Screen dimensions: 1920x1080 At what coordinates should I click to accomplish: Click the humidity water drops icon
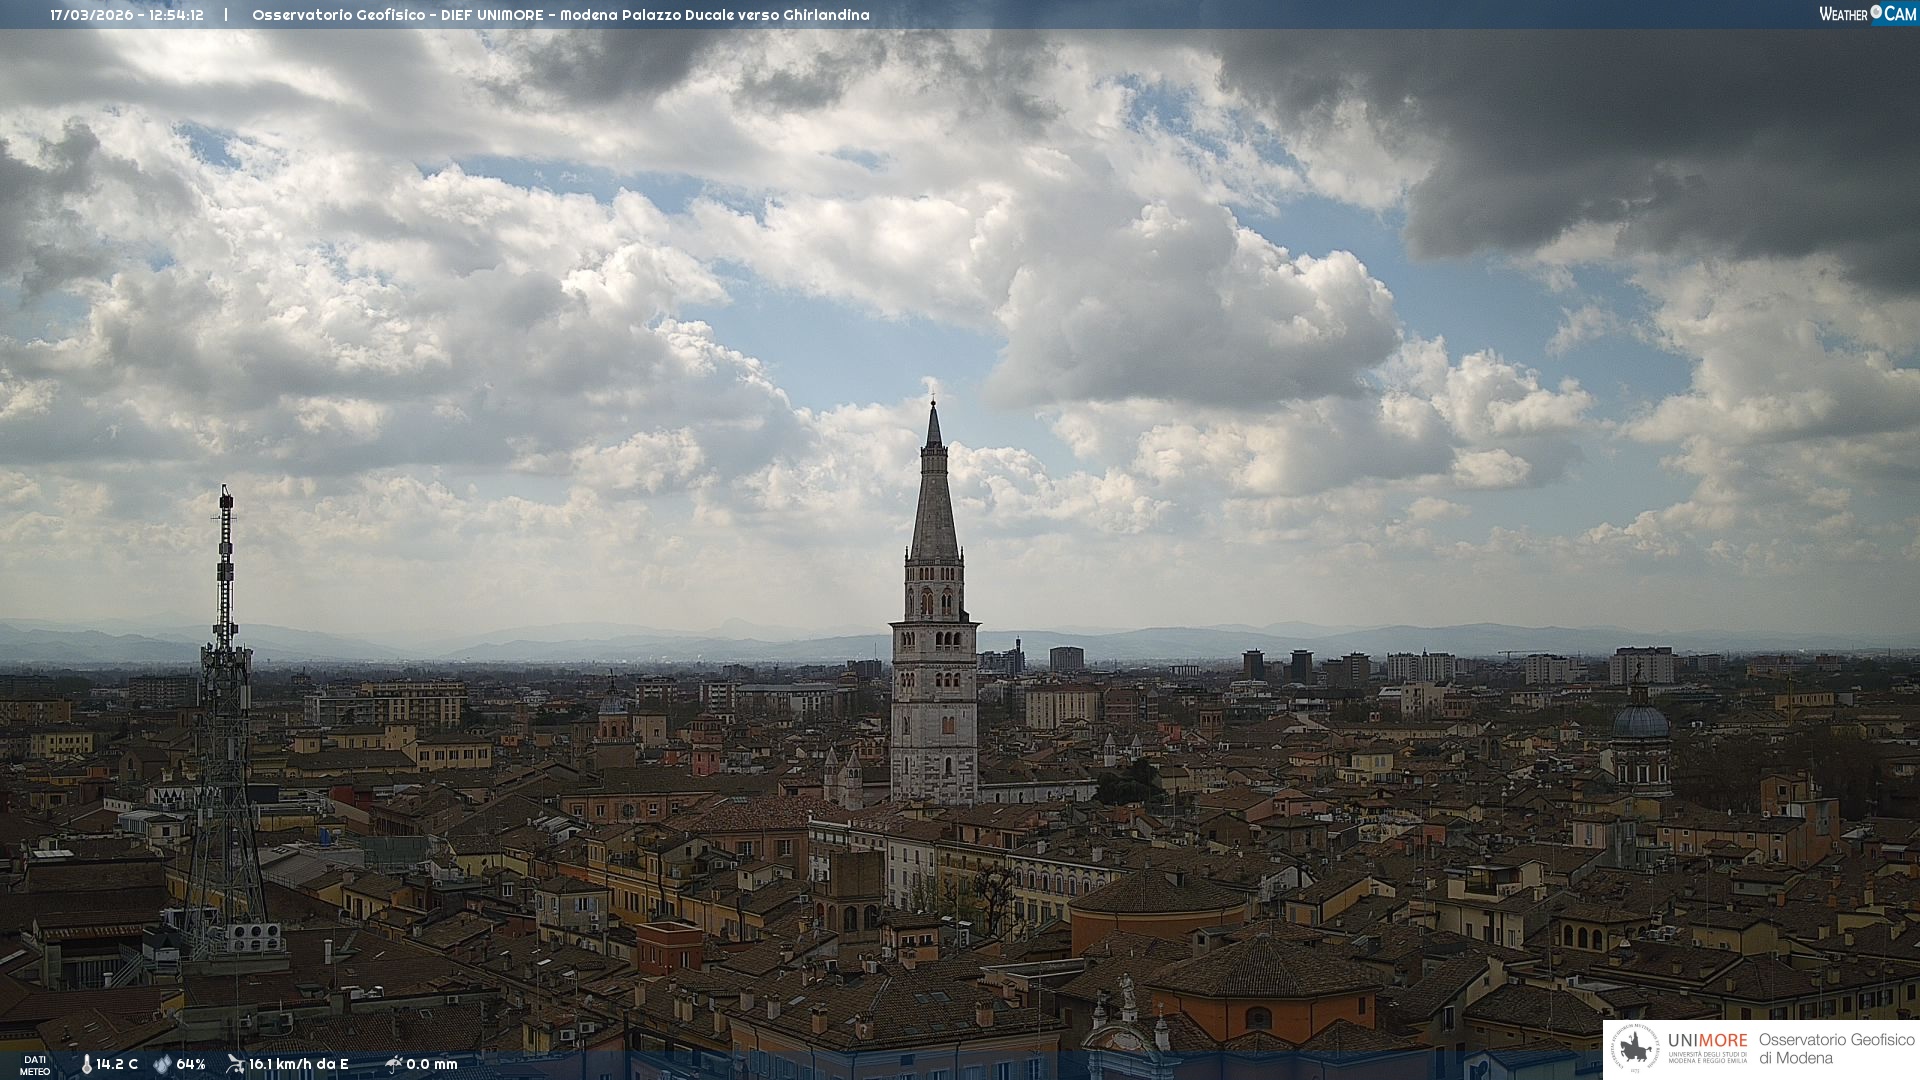(162, 1064)
